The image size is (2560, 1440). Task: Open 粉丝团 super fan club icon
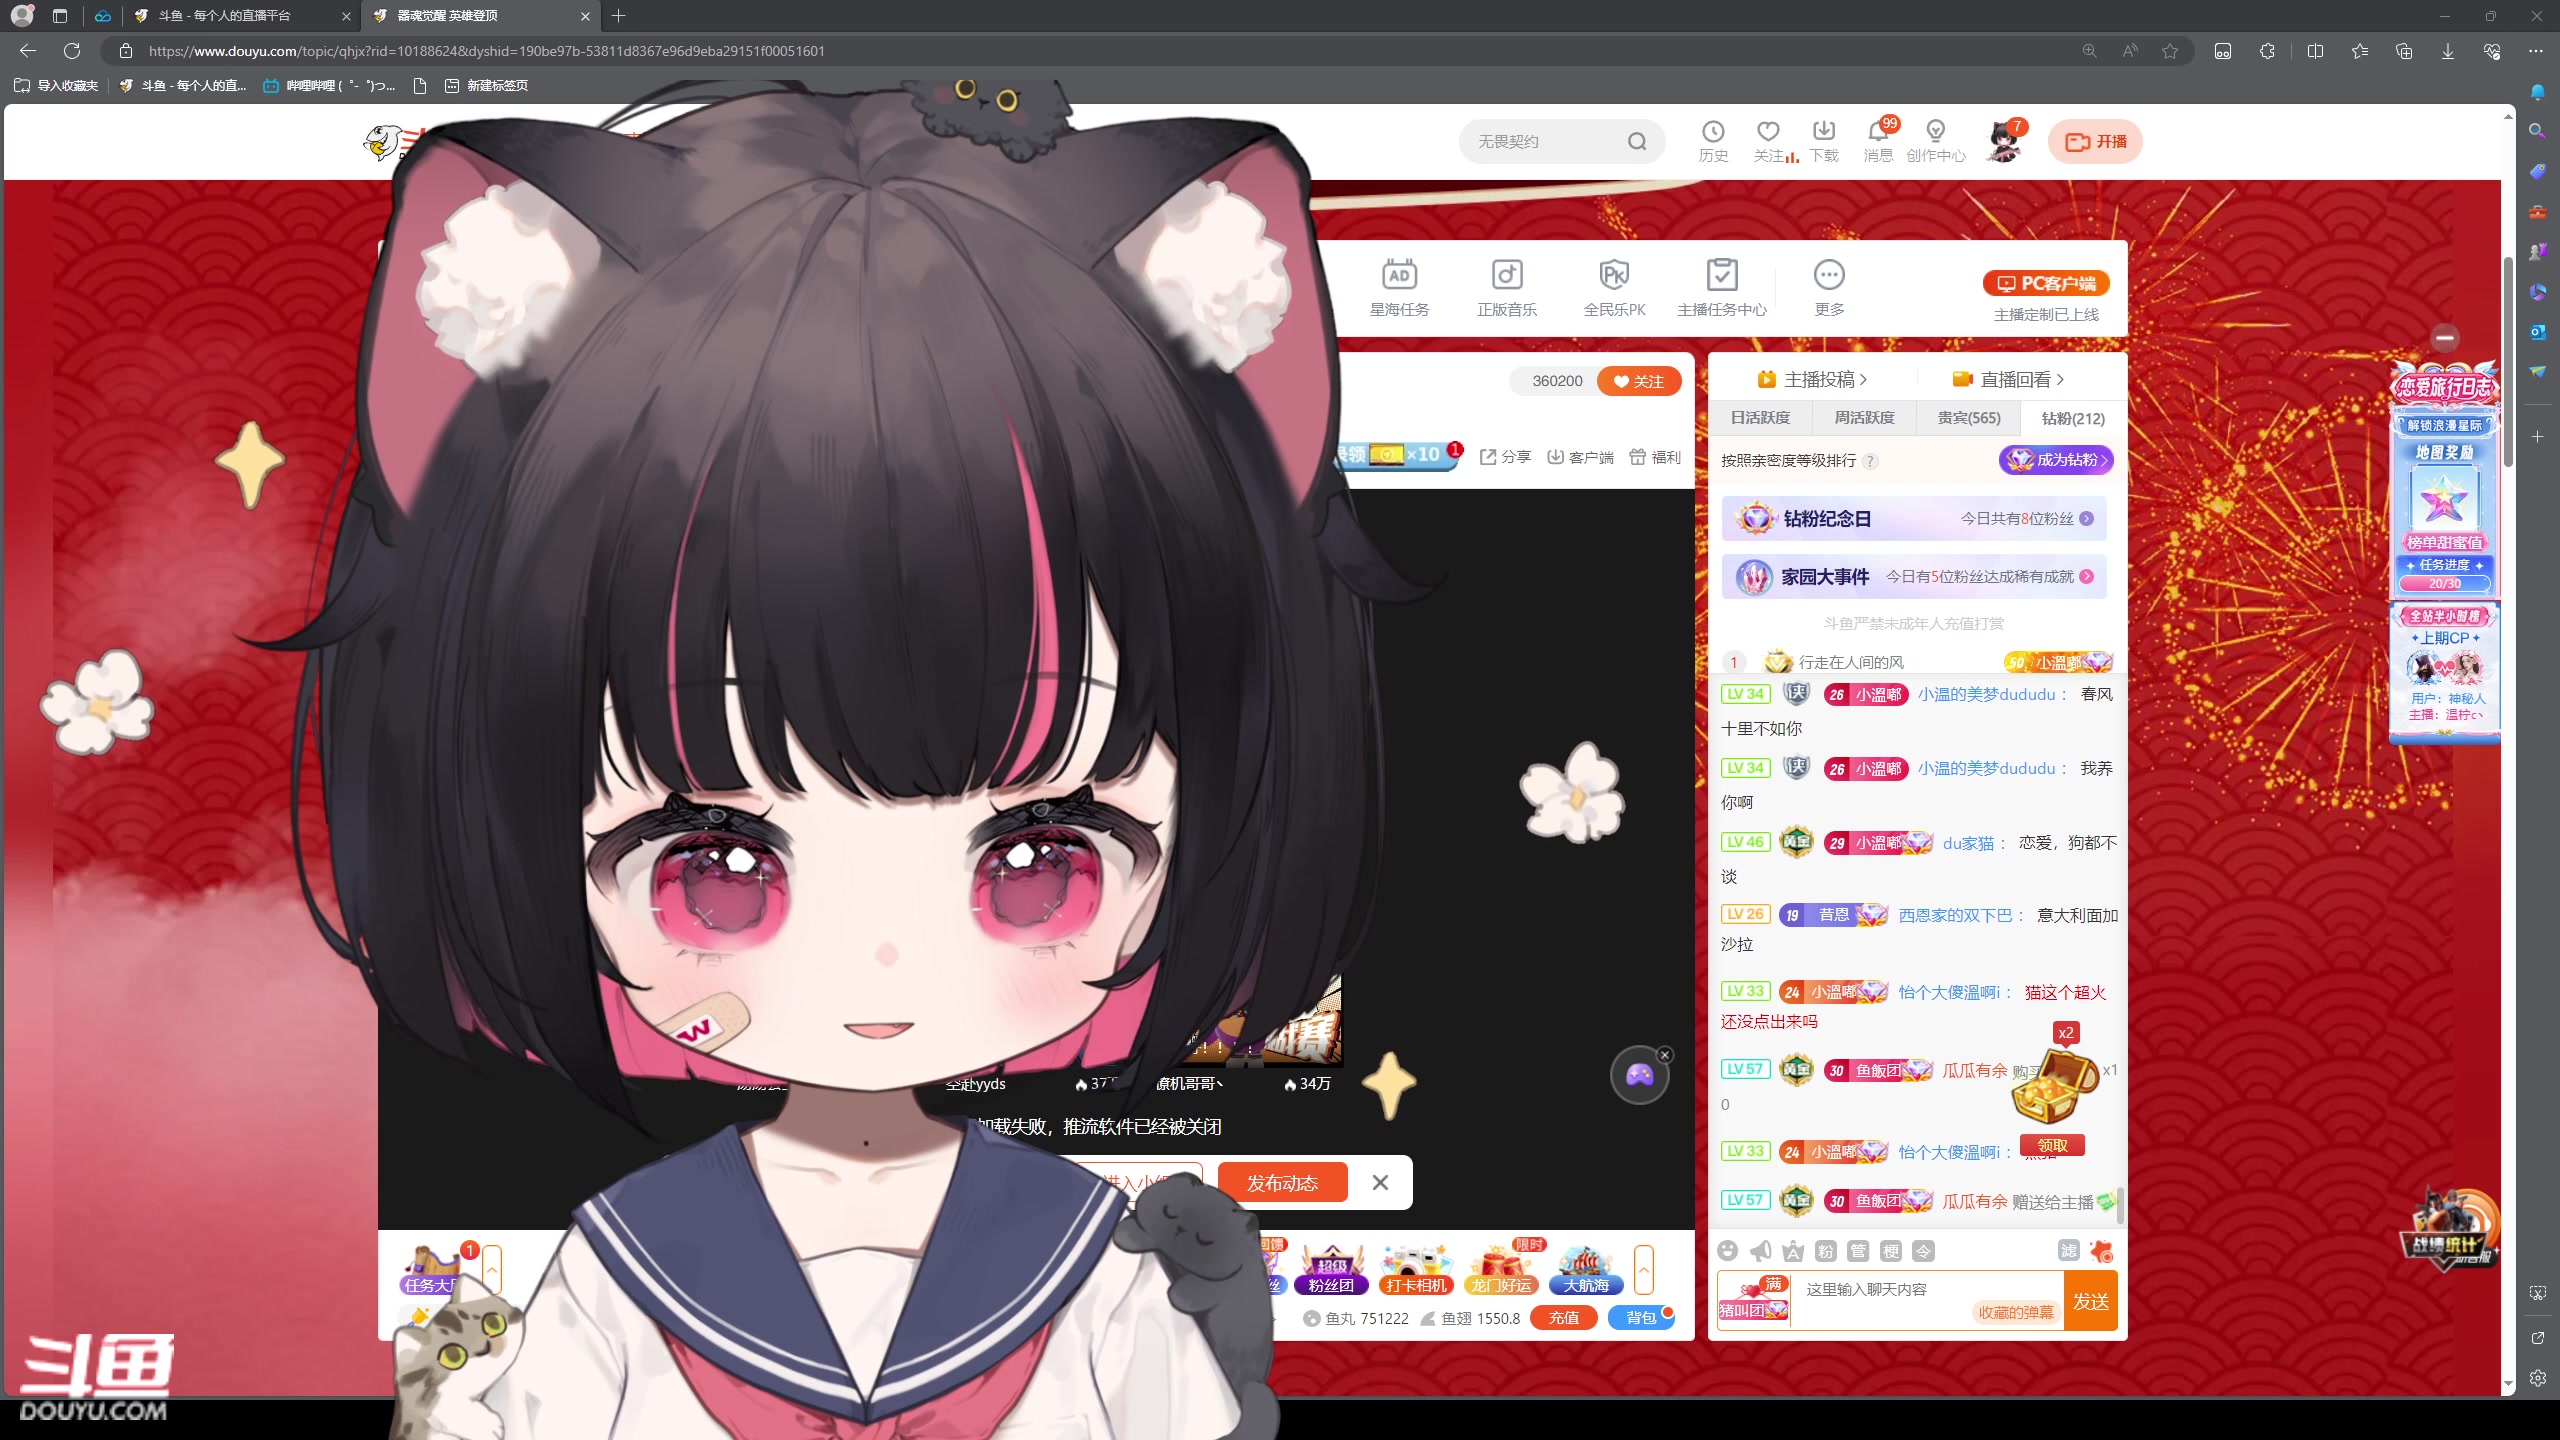pos(1331,1271)
